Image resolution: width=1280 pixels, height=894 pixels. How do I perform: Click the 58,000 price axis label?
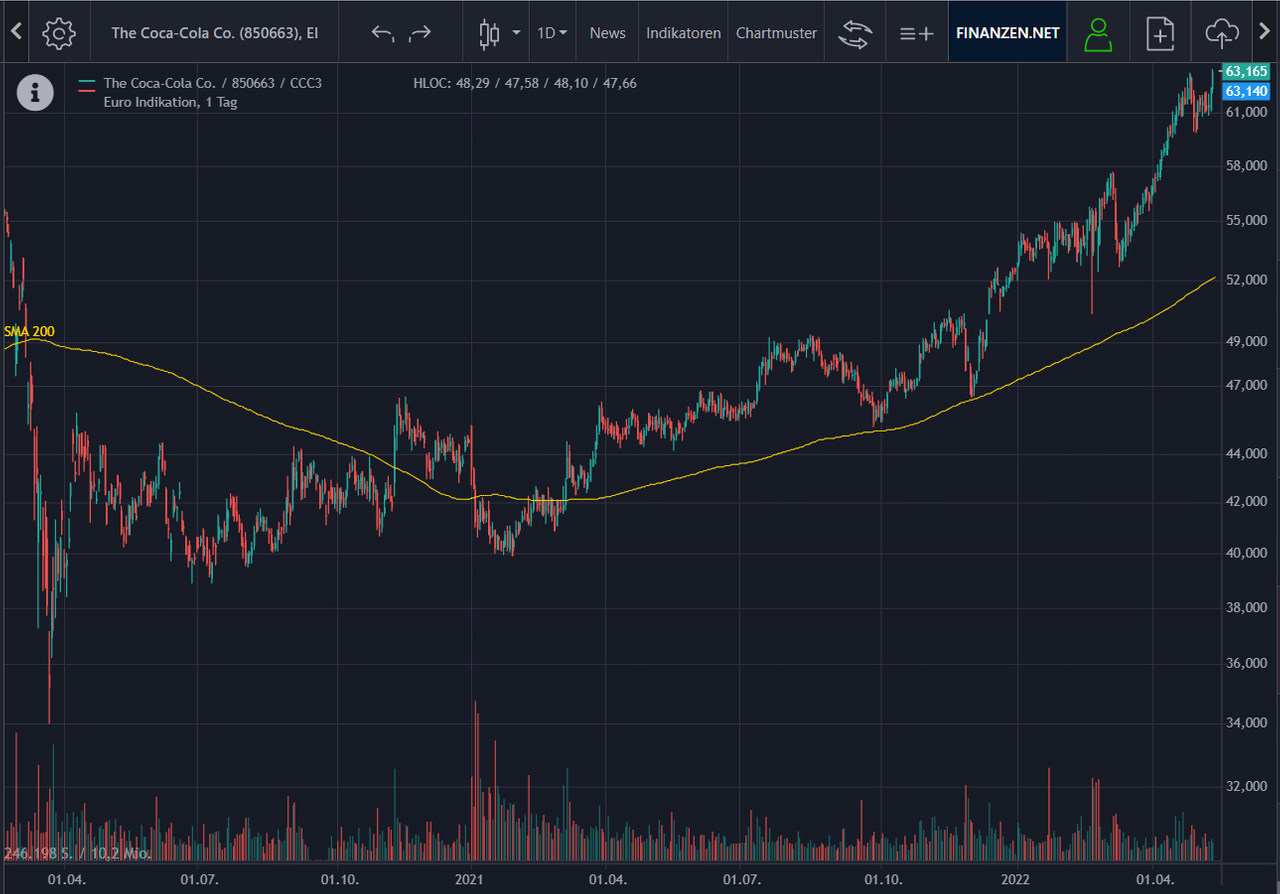(x=1246, y=166)
